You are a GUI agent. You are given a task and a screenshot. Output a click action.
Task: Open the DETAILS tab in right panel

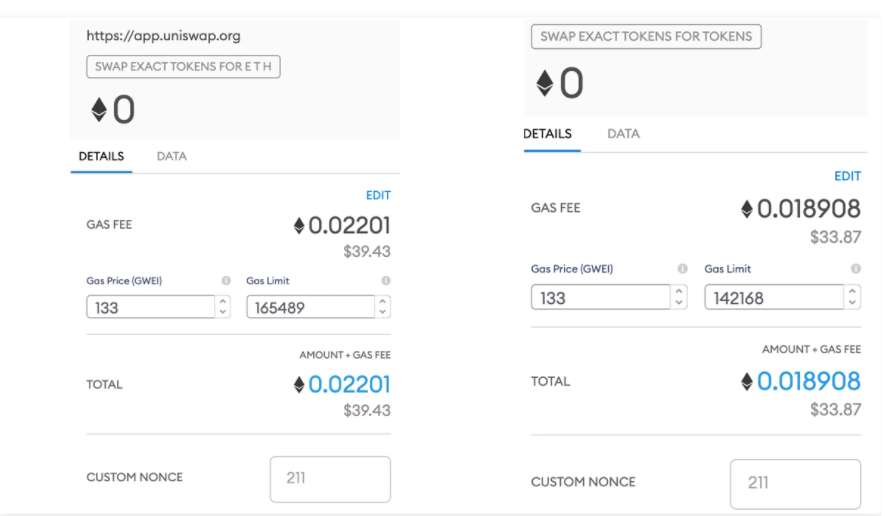[547, 134]
